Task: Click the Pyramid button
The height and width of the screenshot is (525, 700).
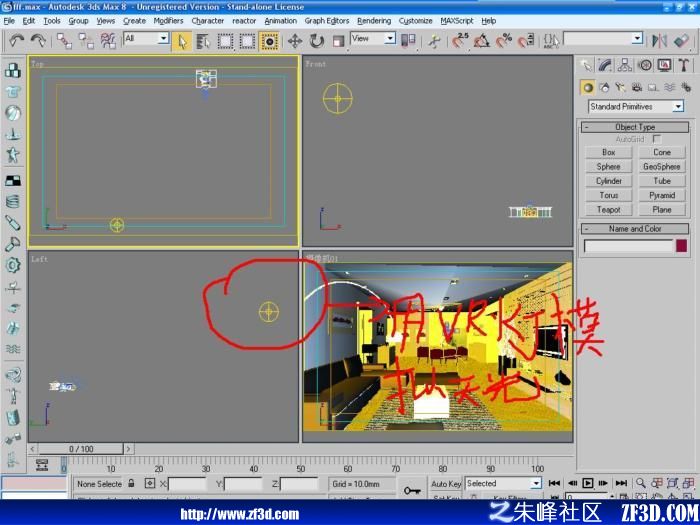Action: (x=662, y=195)
